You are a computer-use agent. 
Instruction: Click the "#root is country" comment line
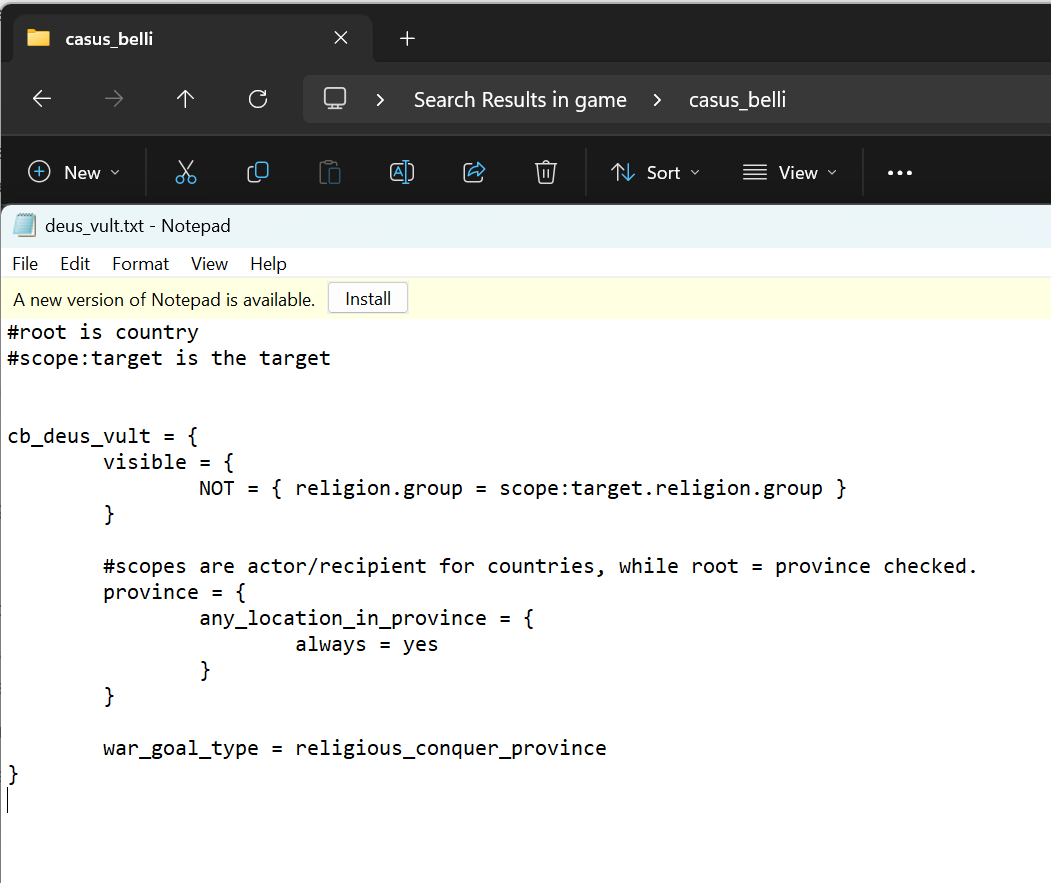pos(103,333)
